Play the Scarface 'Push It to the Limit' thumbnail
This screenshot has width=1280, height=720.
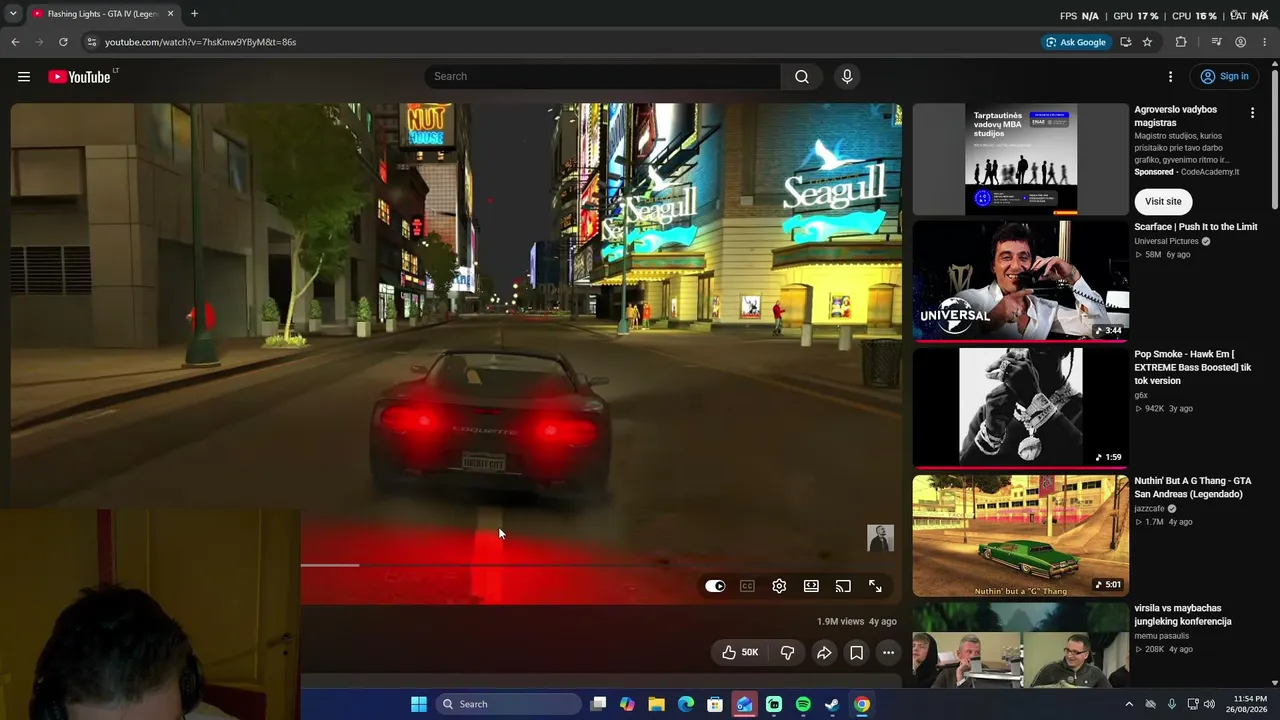point(1020,281)
